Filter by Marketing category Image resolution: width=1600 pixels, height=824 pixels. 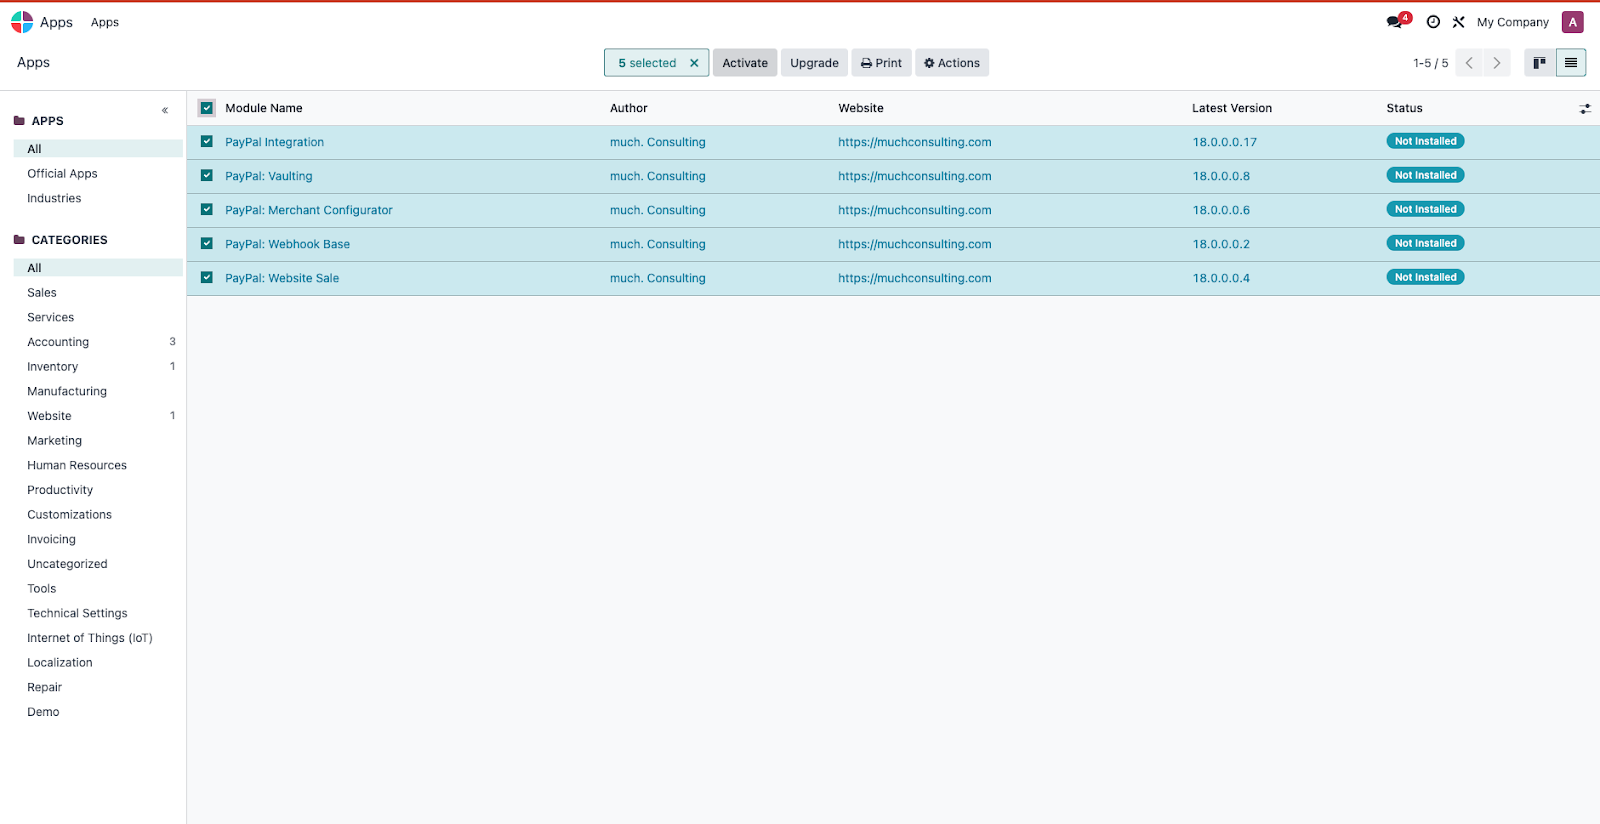[98, 441]
